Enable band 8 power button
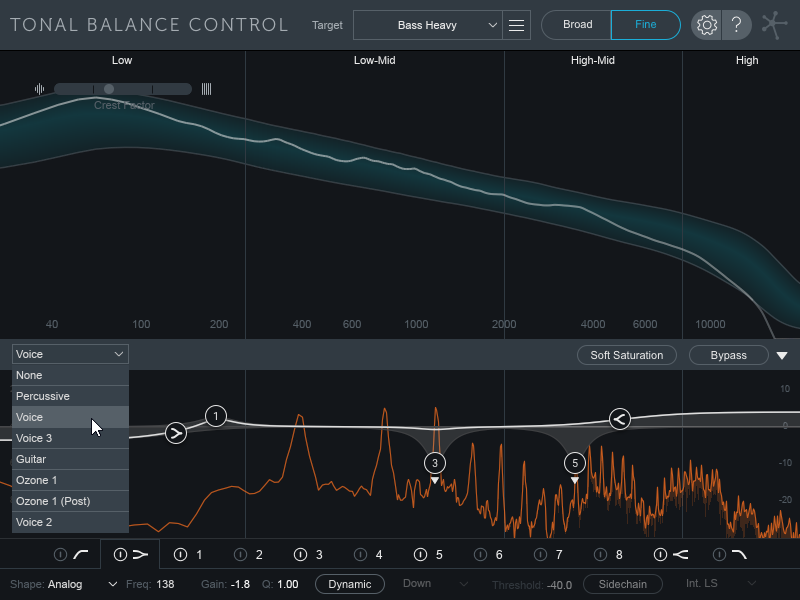 point(601,555)
